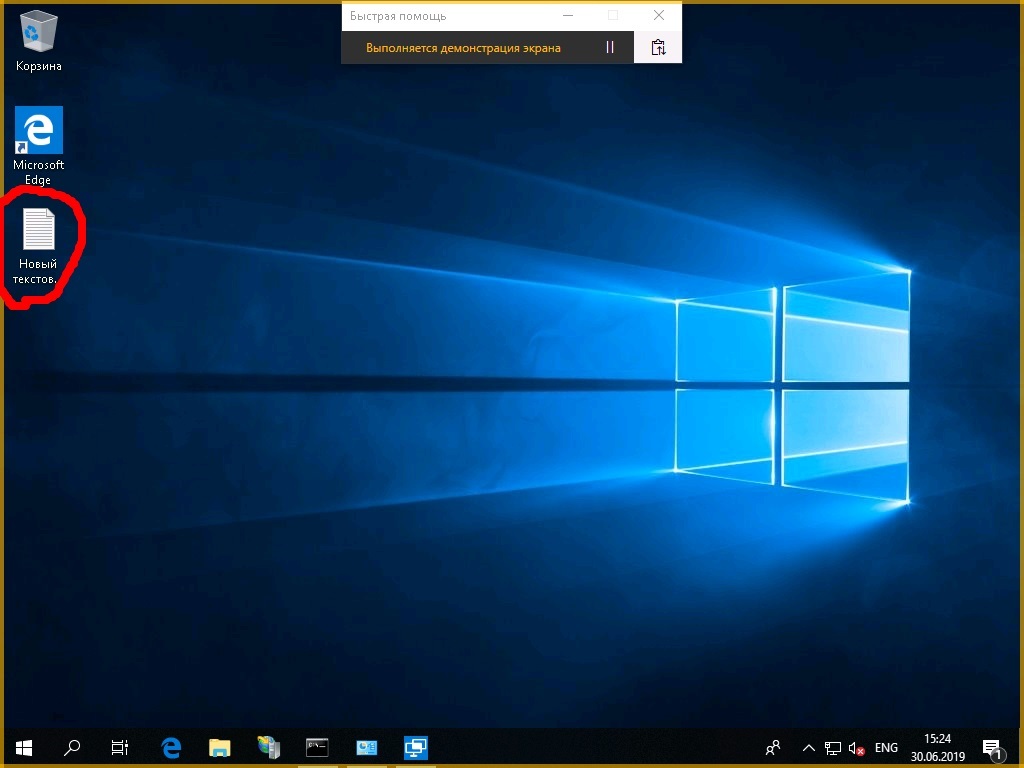1024x768 pixels.
Task: Pause the screen sharing demonstration
Action: [609, 47]
